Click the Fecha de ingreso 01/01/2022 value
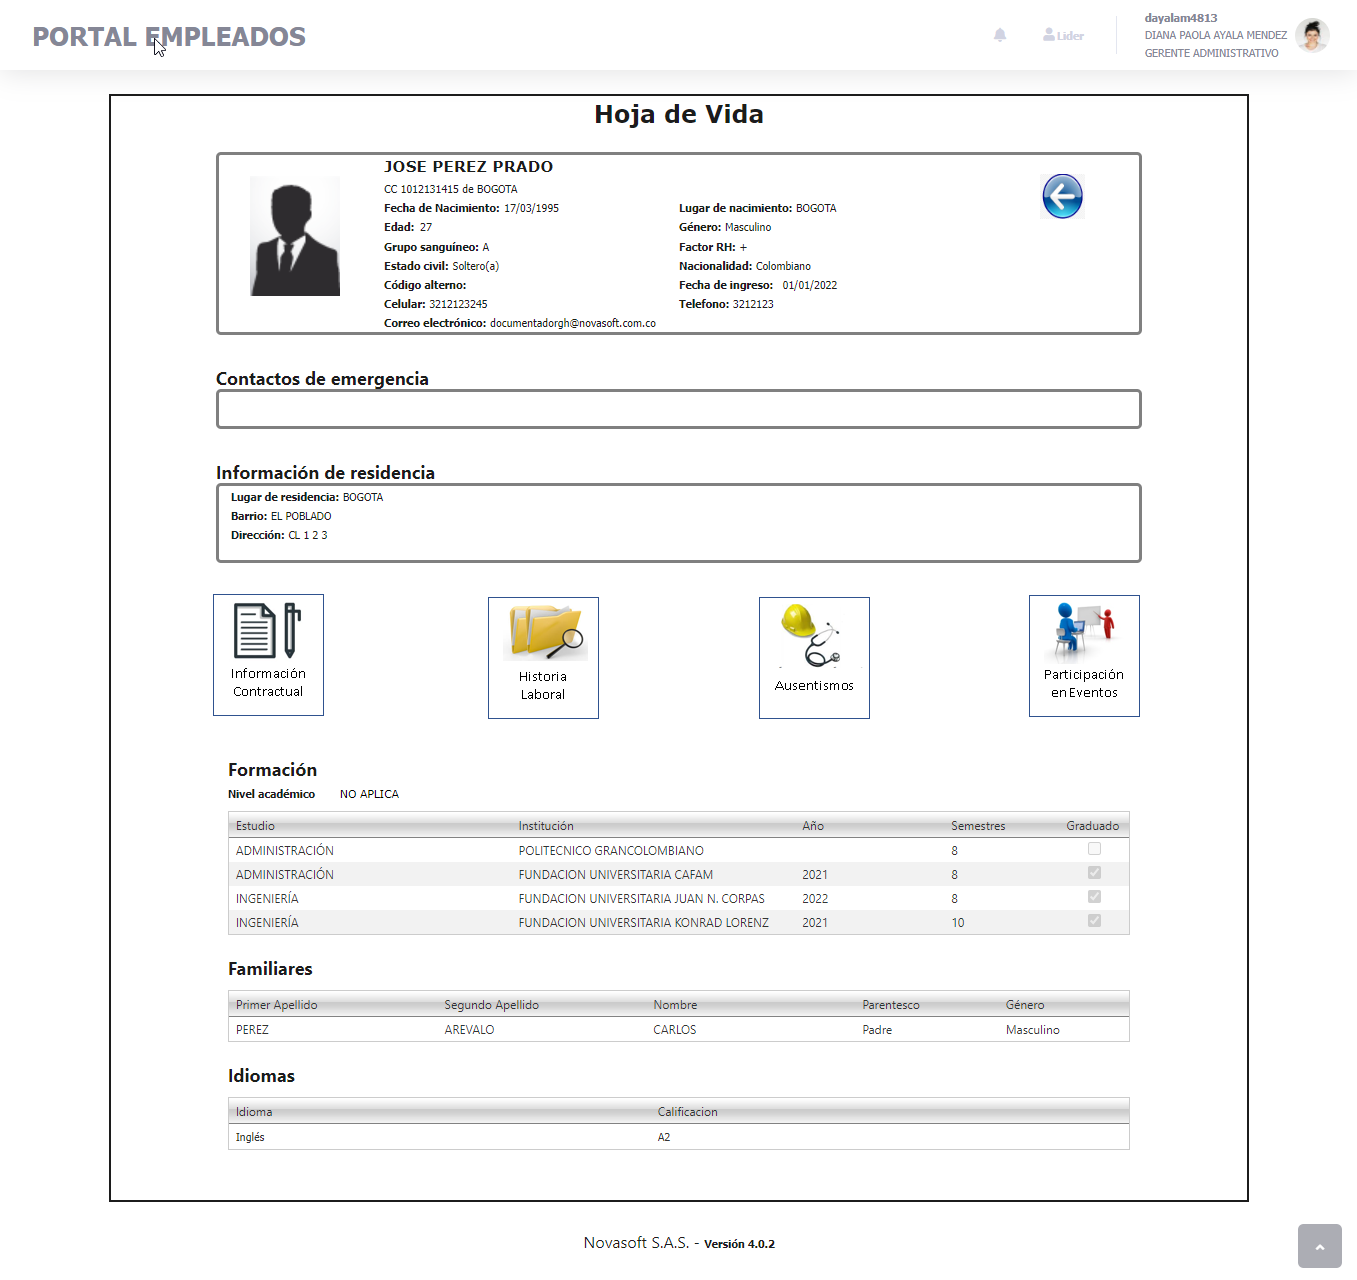 pos(810,285)
